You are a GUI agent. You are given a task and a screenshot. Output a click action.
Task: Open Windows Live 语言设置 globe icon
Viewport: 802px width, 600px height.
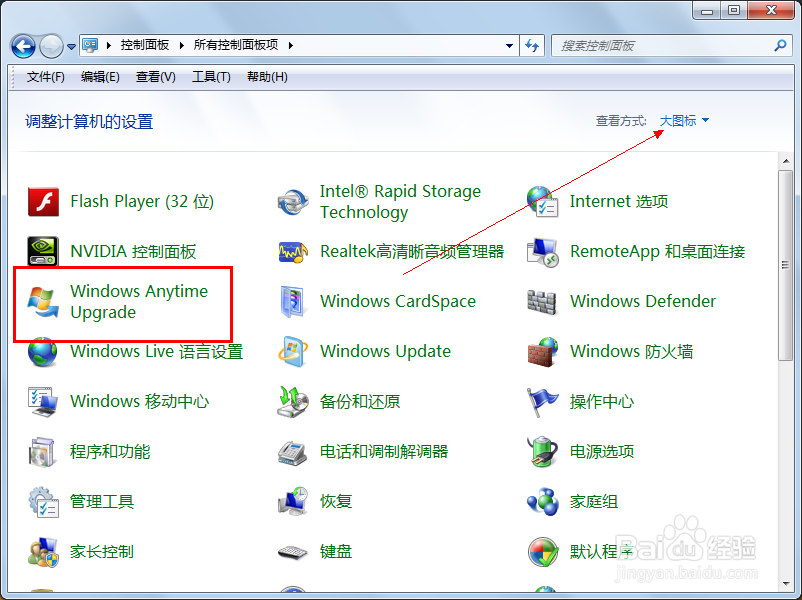click(x=43, y=351)
